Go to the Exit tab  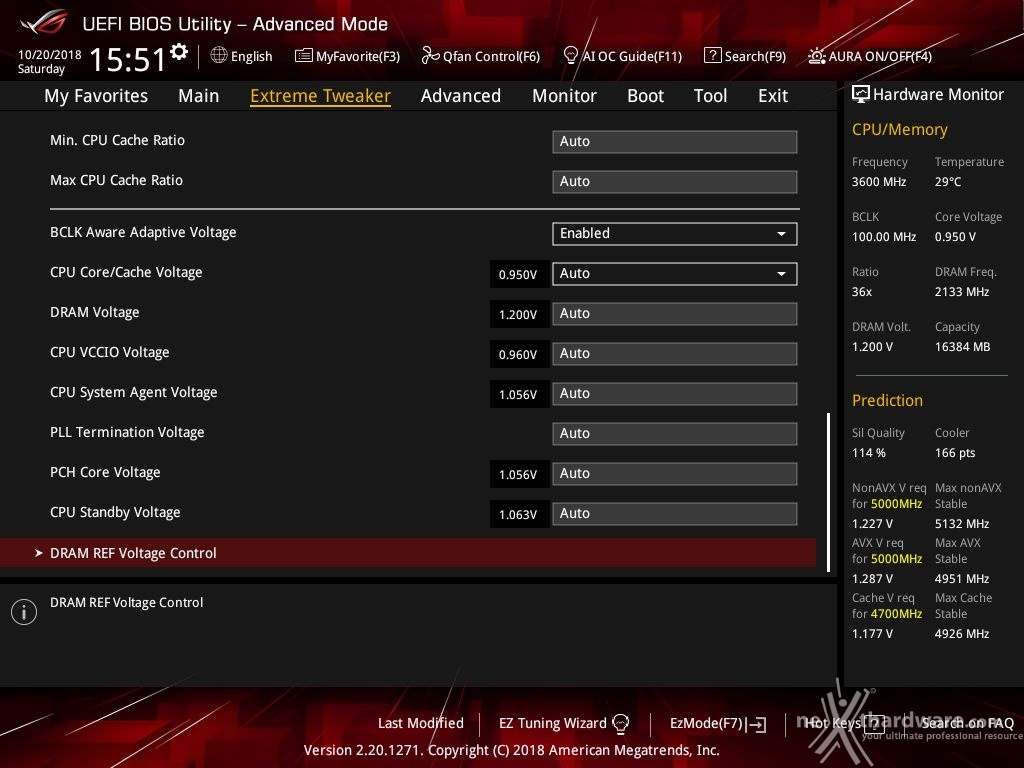773,96
